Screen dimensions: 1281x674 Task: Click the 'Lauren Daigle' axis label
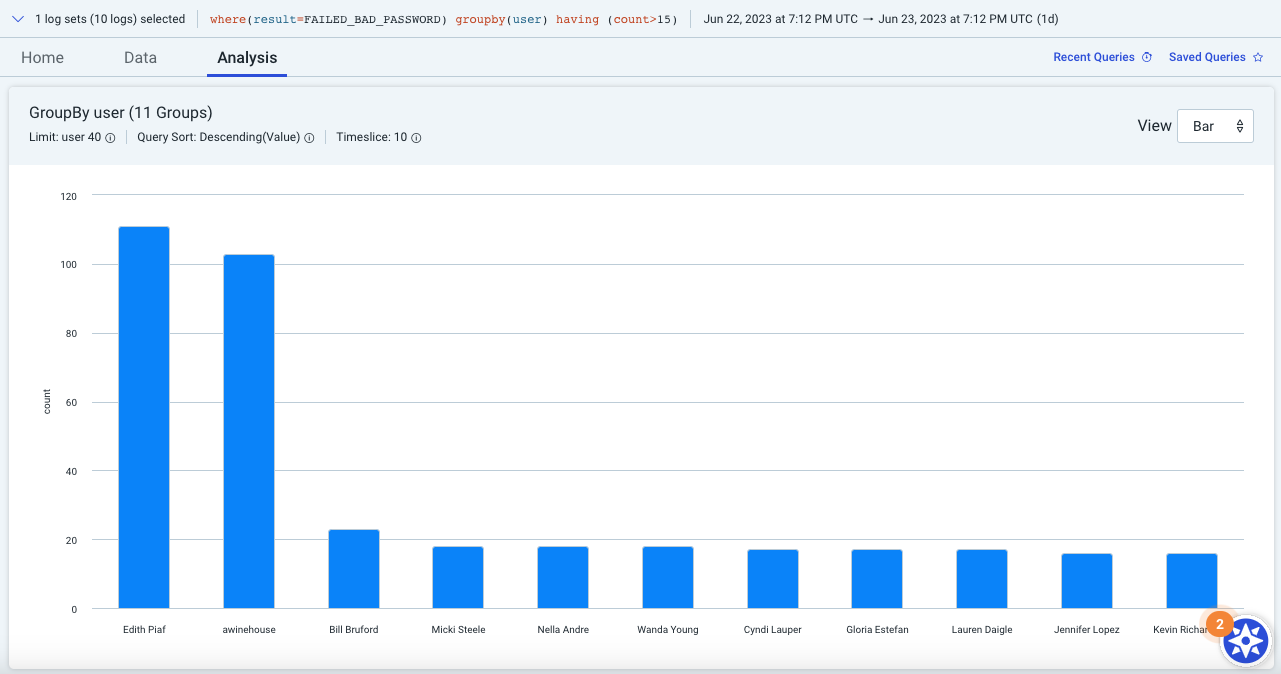point(982,630)
